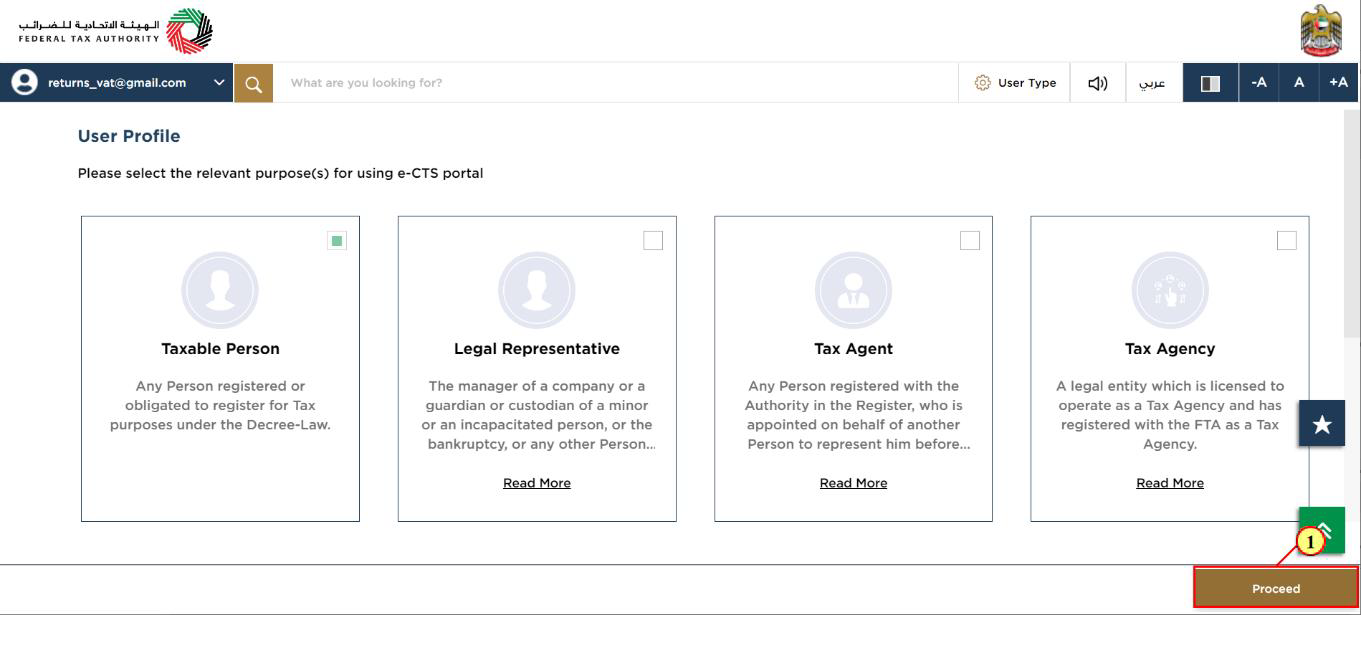This screenshot has width=1361, height=648.
Task: Click the green scroll-to-top arrow button
Action: (1322, 530)
